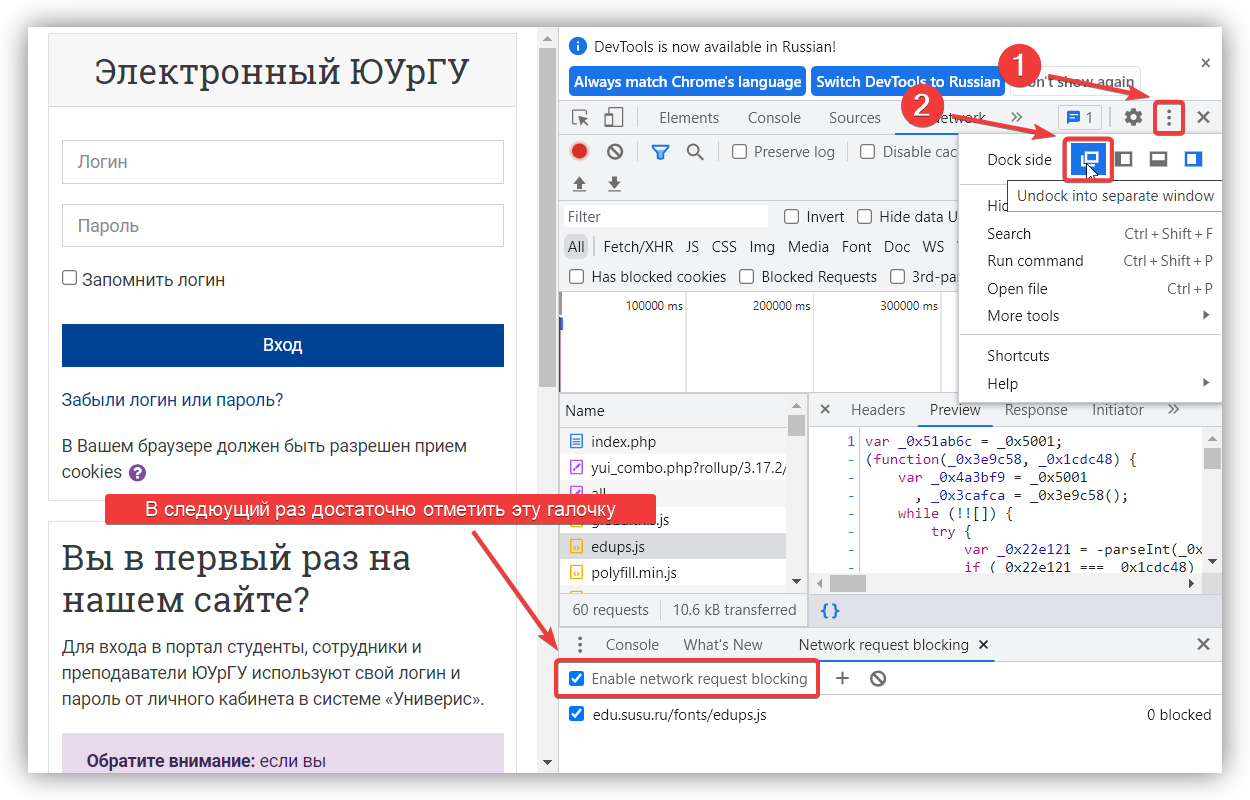Image resolution: width=1250 pixels, height=800 pixels.
Task: Check the Has blocked cookies checkbox
Action: pos(577,277)
